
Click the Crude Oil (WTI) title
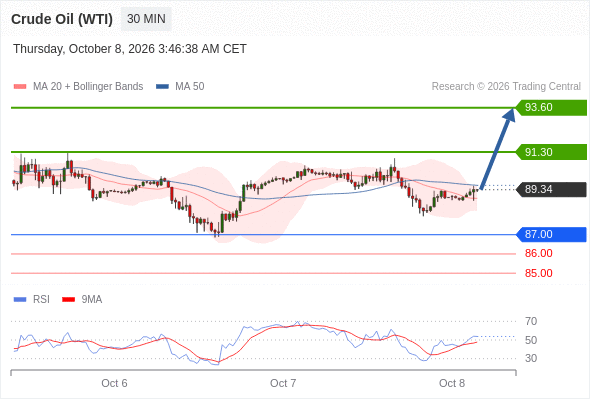pos(62,19)
